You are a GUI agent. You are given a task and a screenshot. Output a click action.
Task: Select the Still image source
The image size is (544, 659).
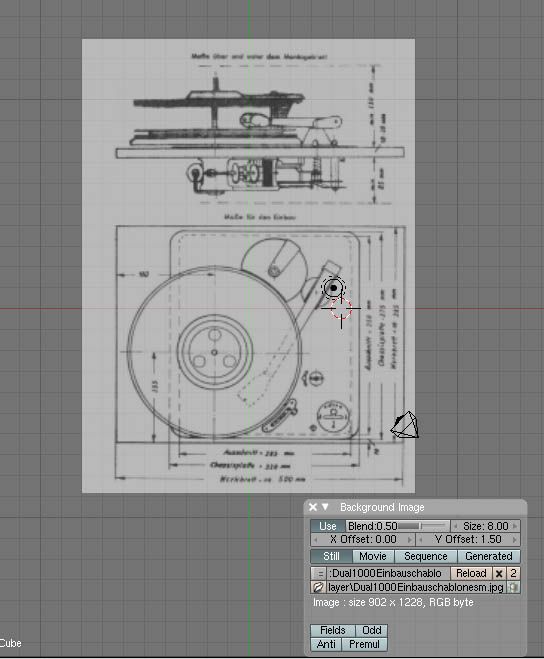click(x=331, y=556)
